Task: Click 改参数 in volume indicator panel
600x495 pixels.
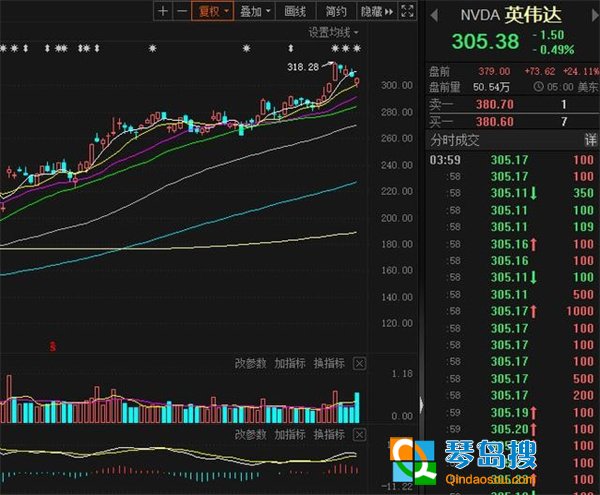Action: (250, 363)
